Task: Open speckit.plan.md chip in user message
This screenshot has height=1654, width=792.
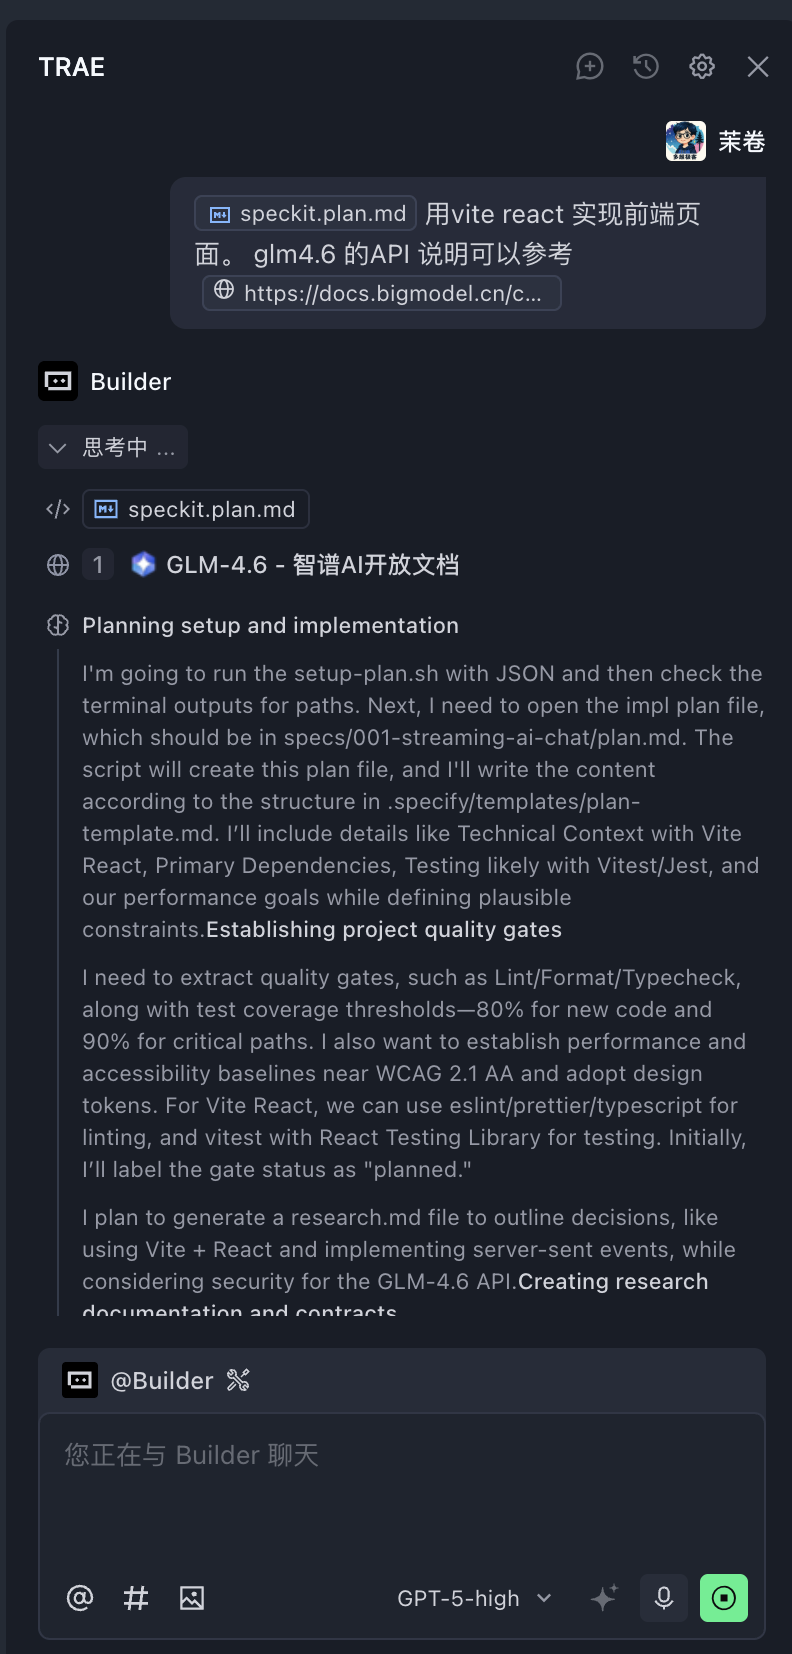Action: pos(306,214)
